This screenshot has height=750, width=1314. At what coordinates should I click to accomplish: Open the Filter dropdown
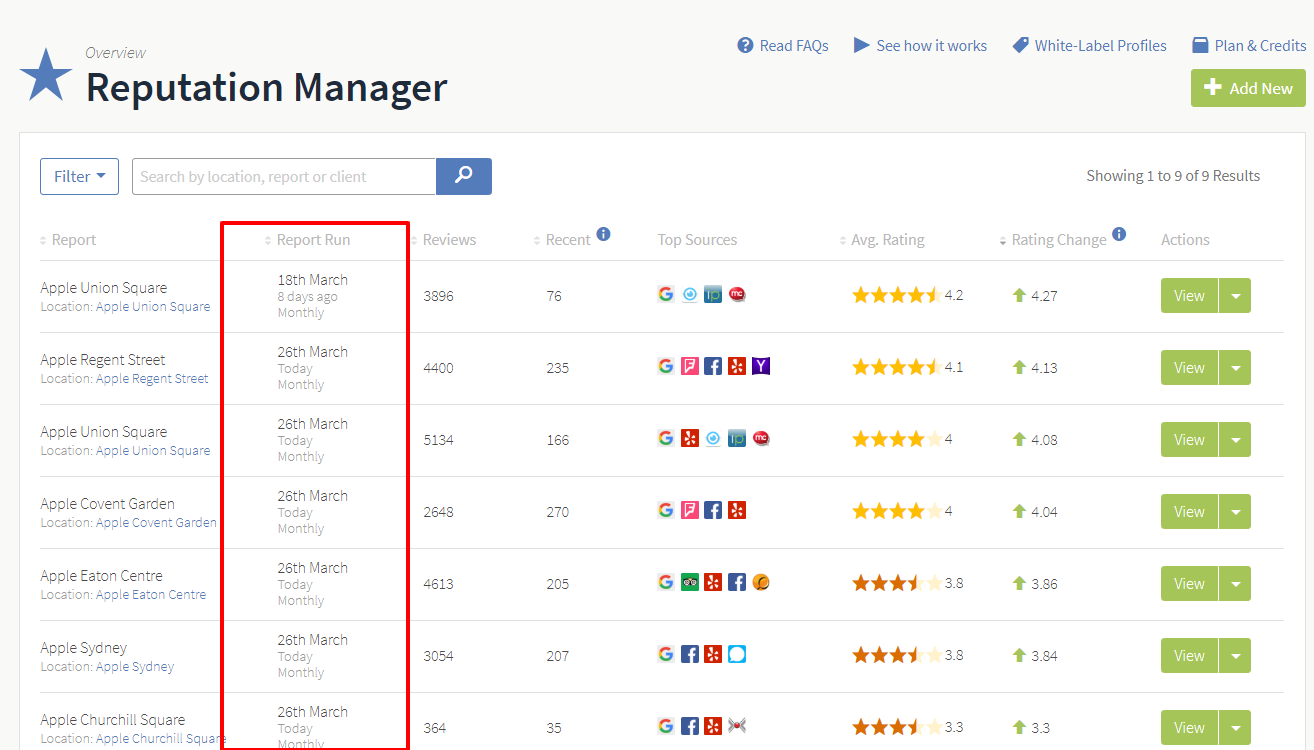pos(79,176)
